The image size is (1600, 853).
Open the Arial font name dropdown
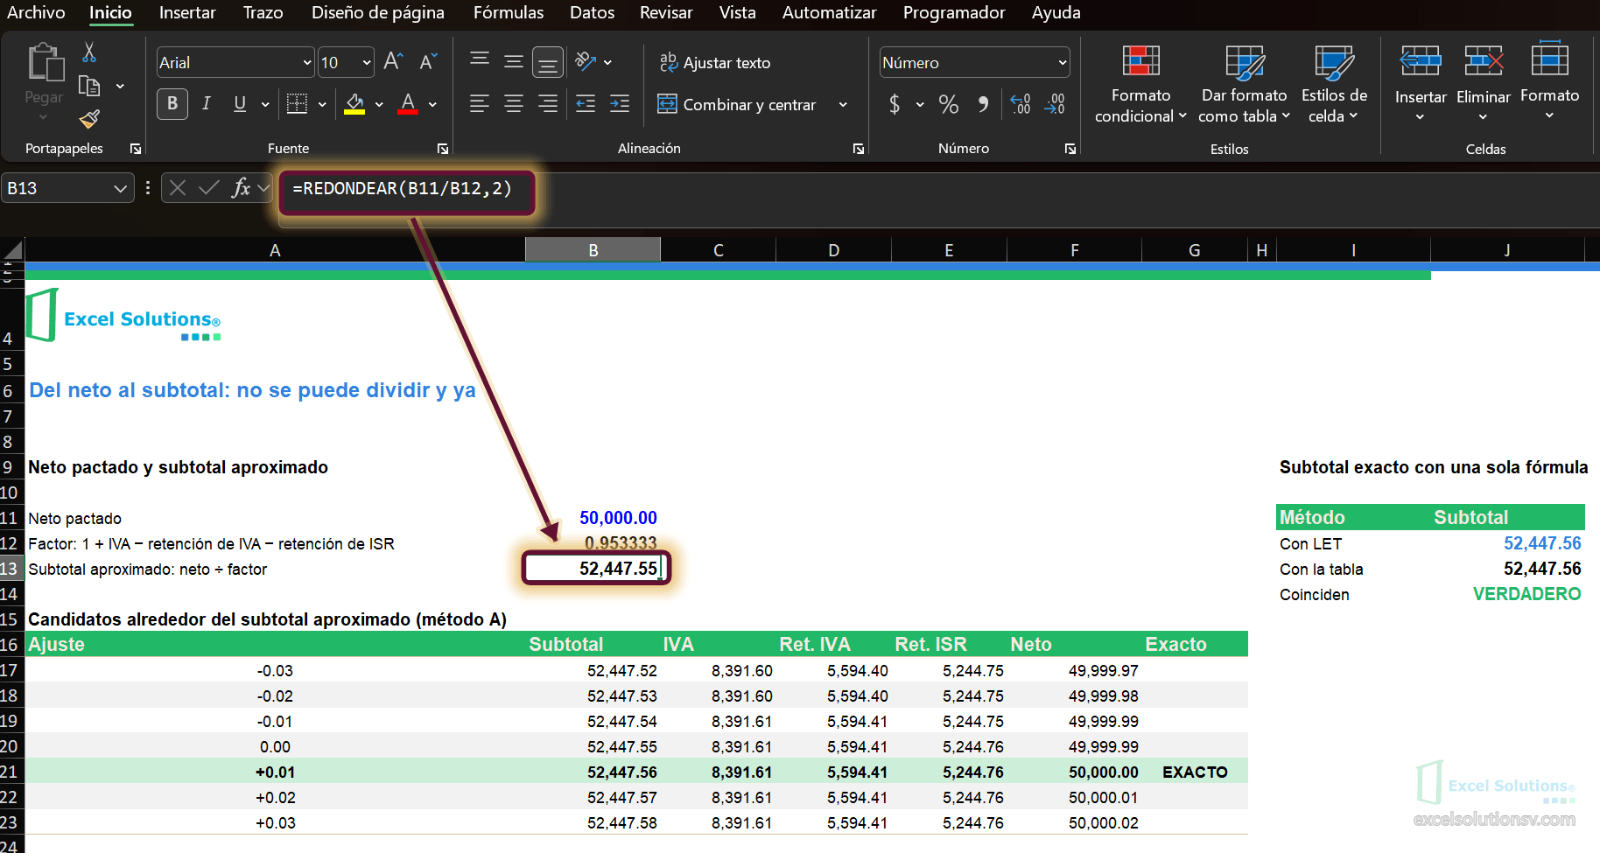pyautogui.click(x=307, y=62)
